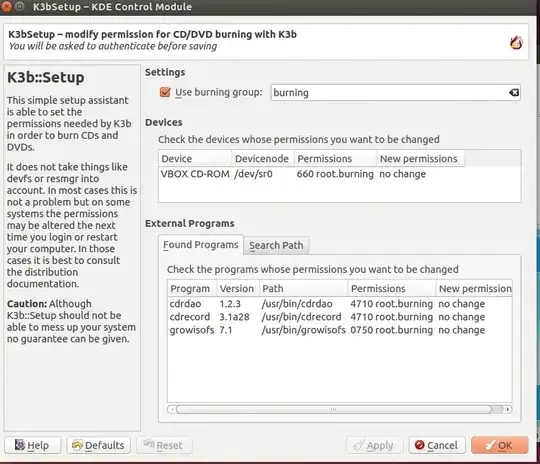Click the horizontal scrollbar left arrow
The height and width of the screenshot is (464, 540).
coord(172,409)
